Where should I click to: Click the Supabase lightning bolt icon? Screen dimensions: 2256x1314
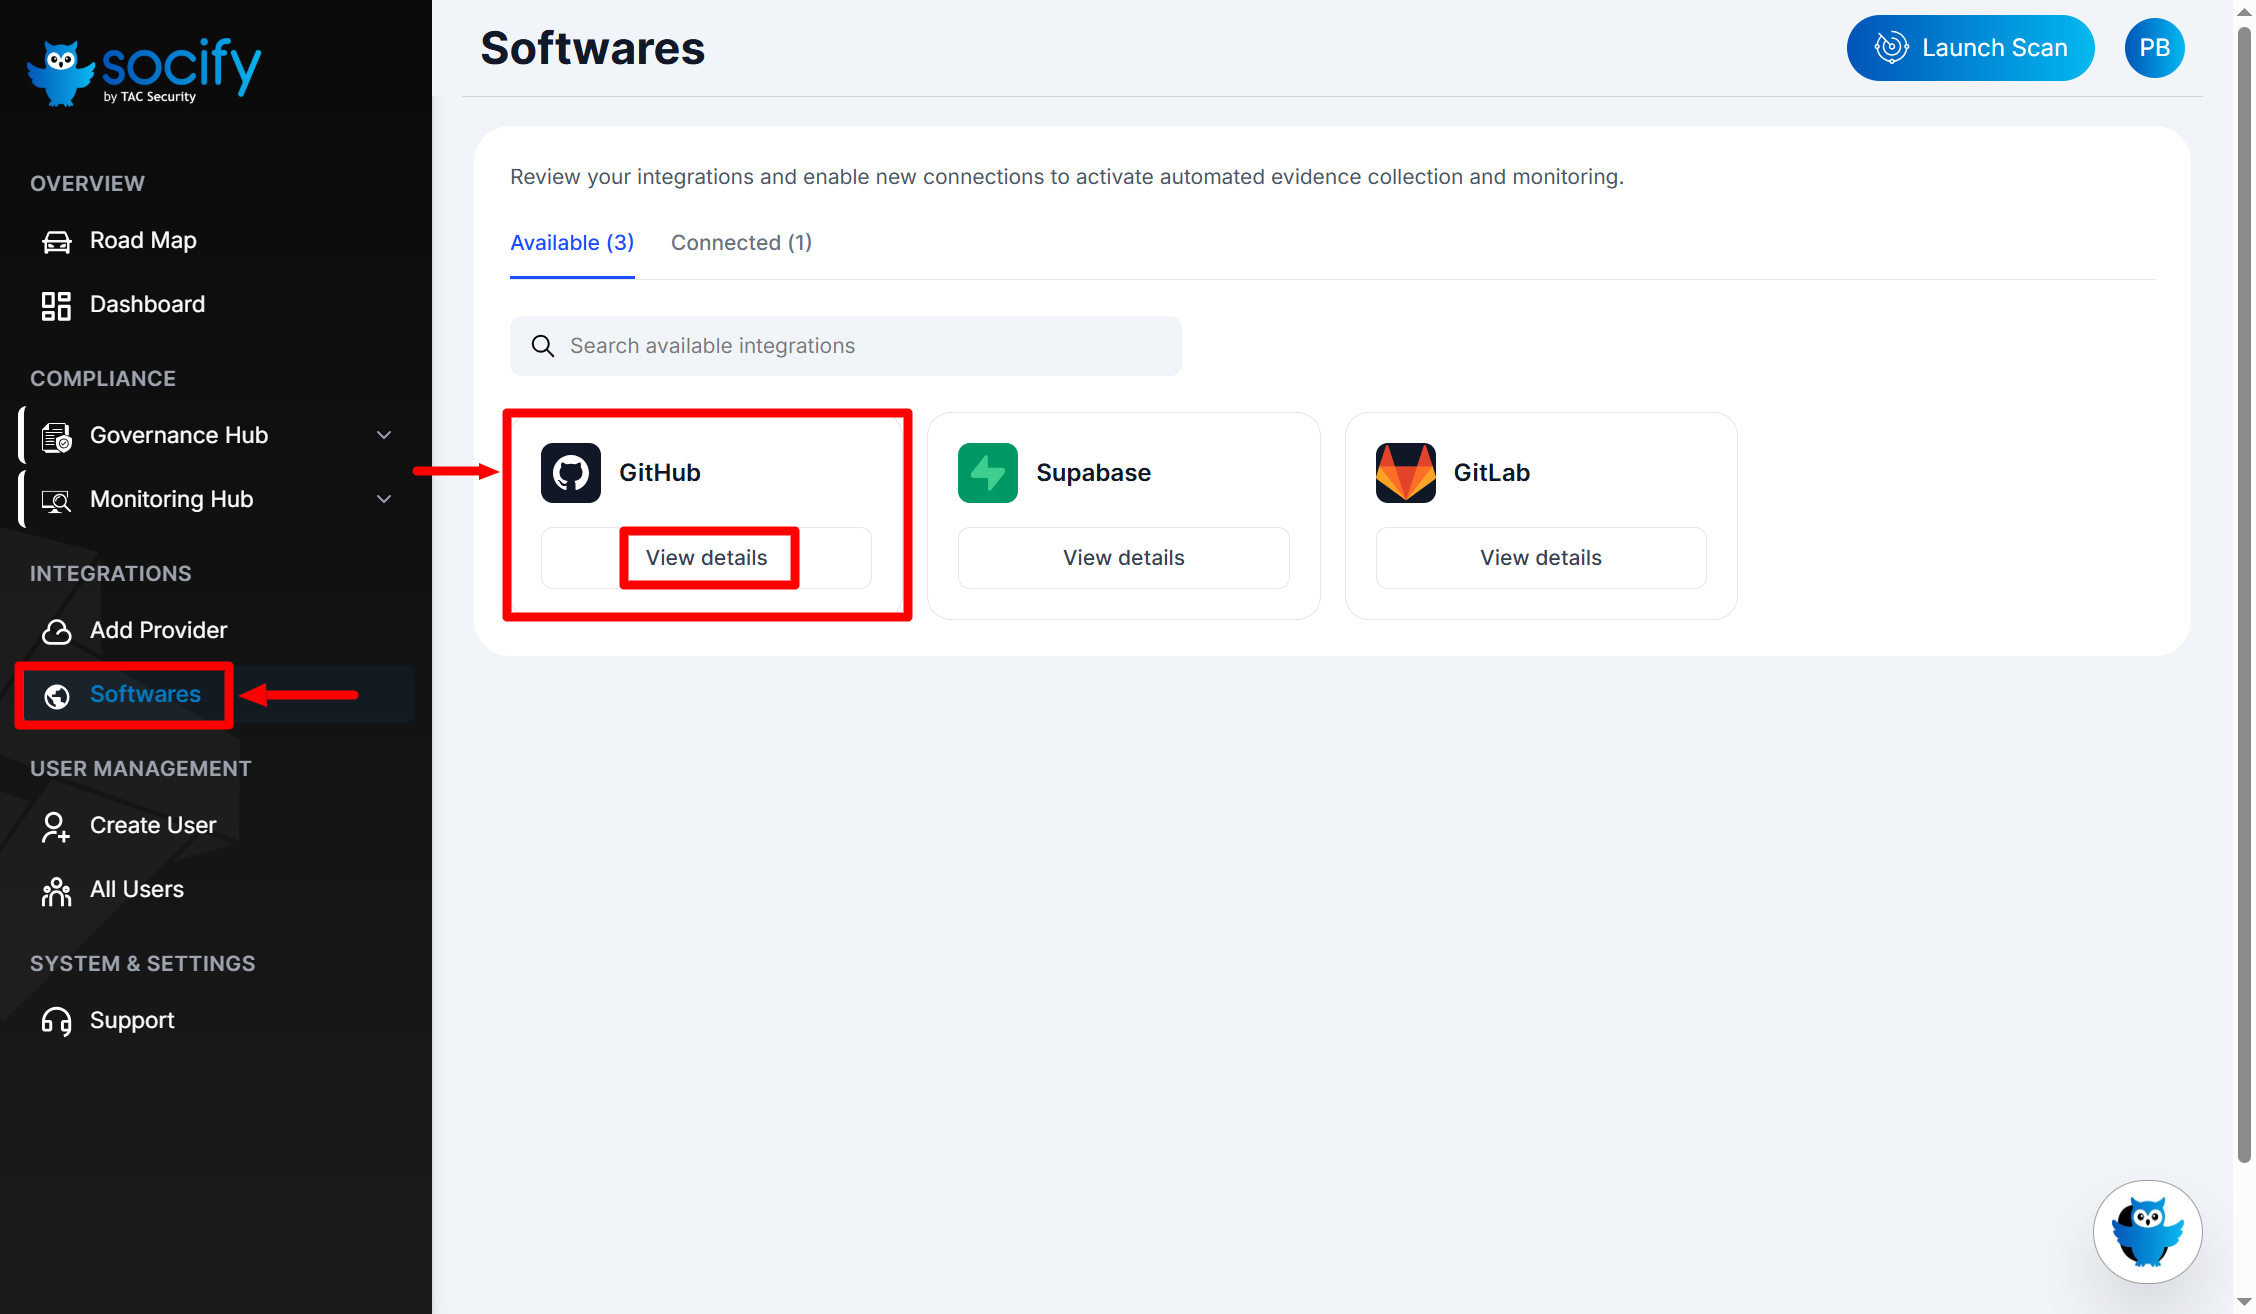tap(987, 473)
